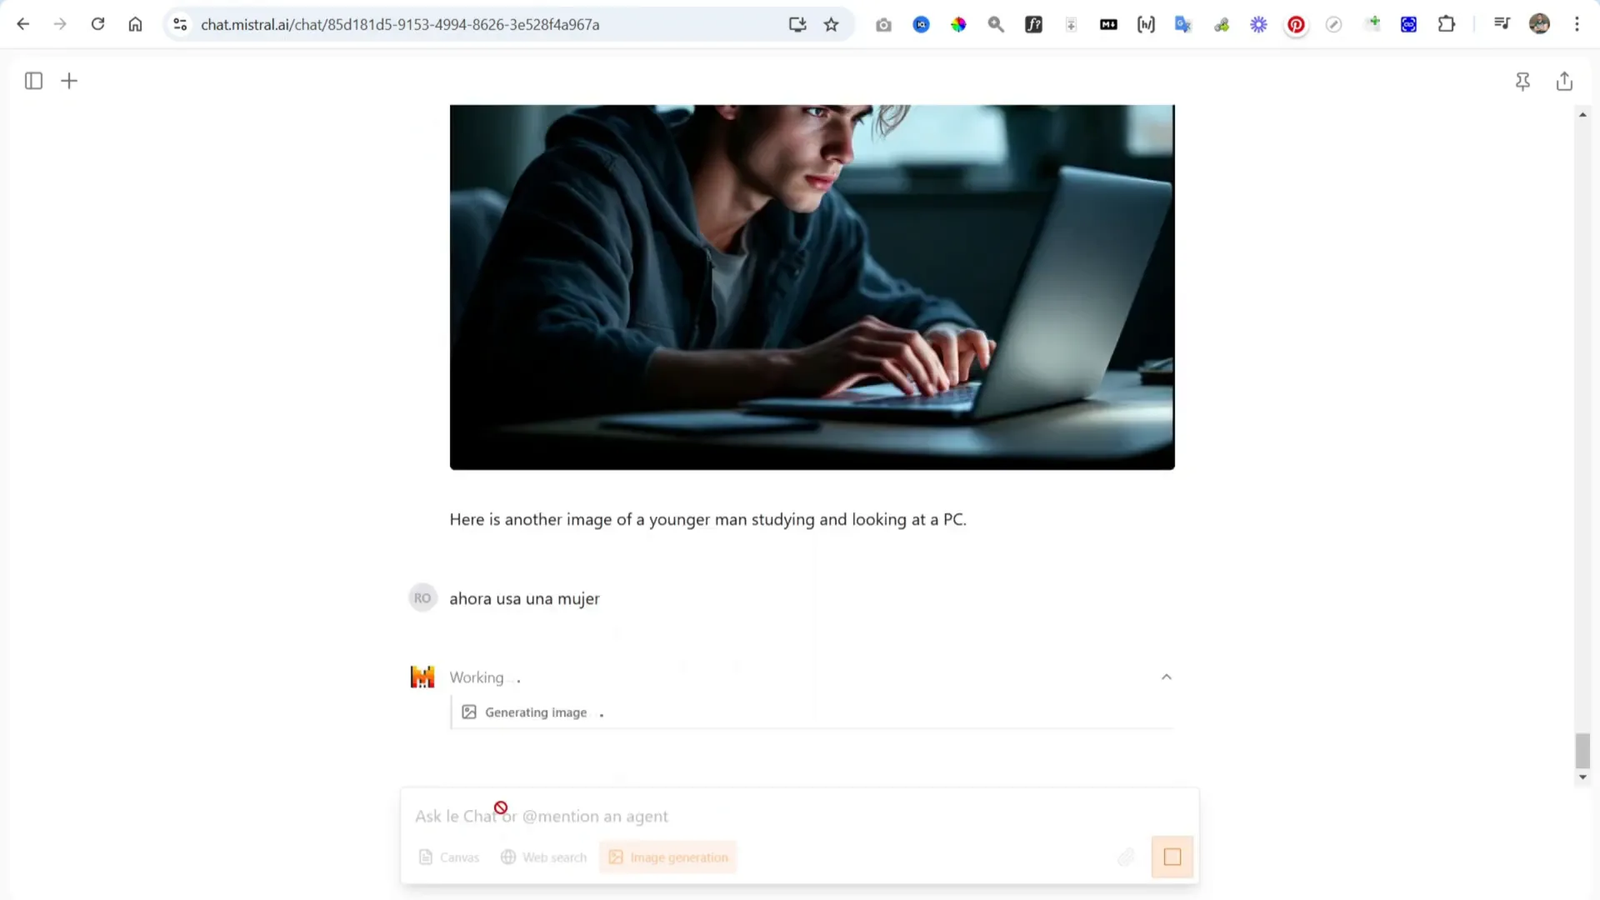
Task: Toggle the Canvas option
Action: click(x=449, y=857)
